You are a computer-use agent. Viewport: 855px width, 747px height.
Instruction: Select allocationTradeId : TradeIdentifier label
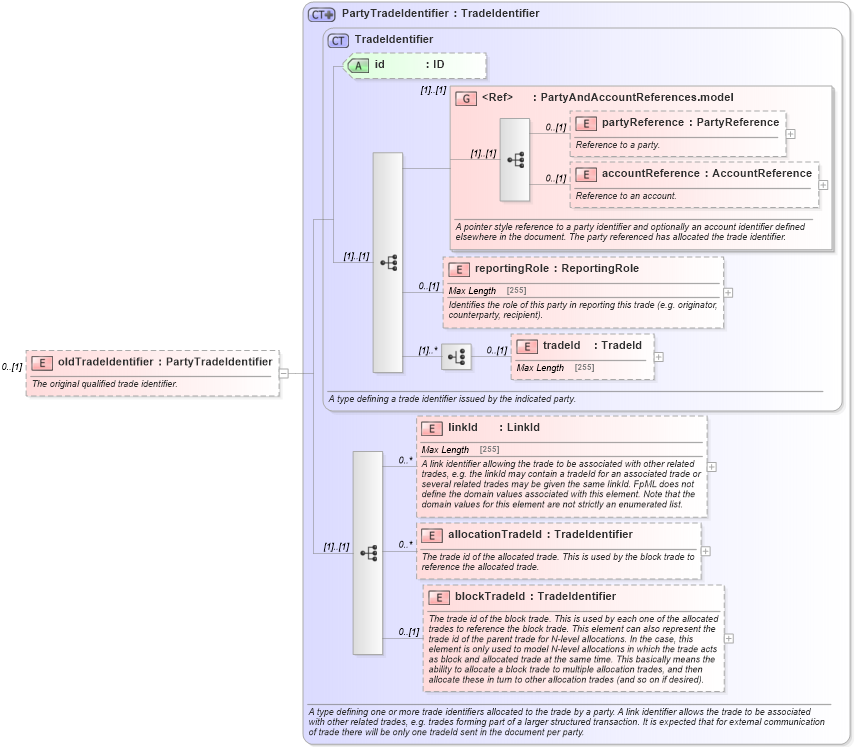point(540,534)
